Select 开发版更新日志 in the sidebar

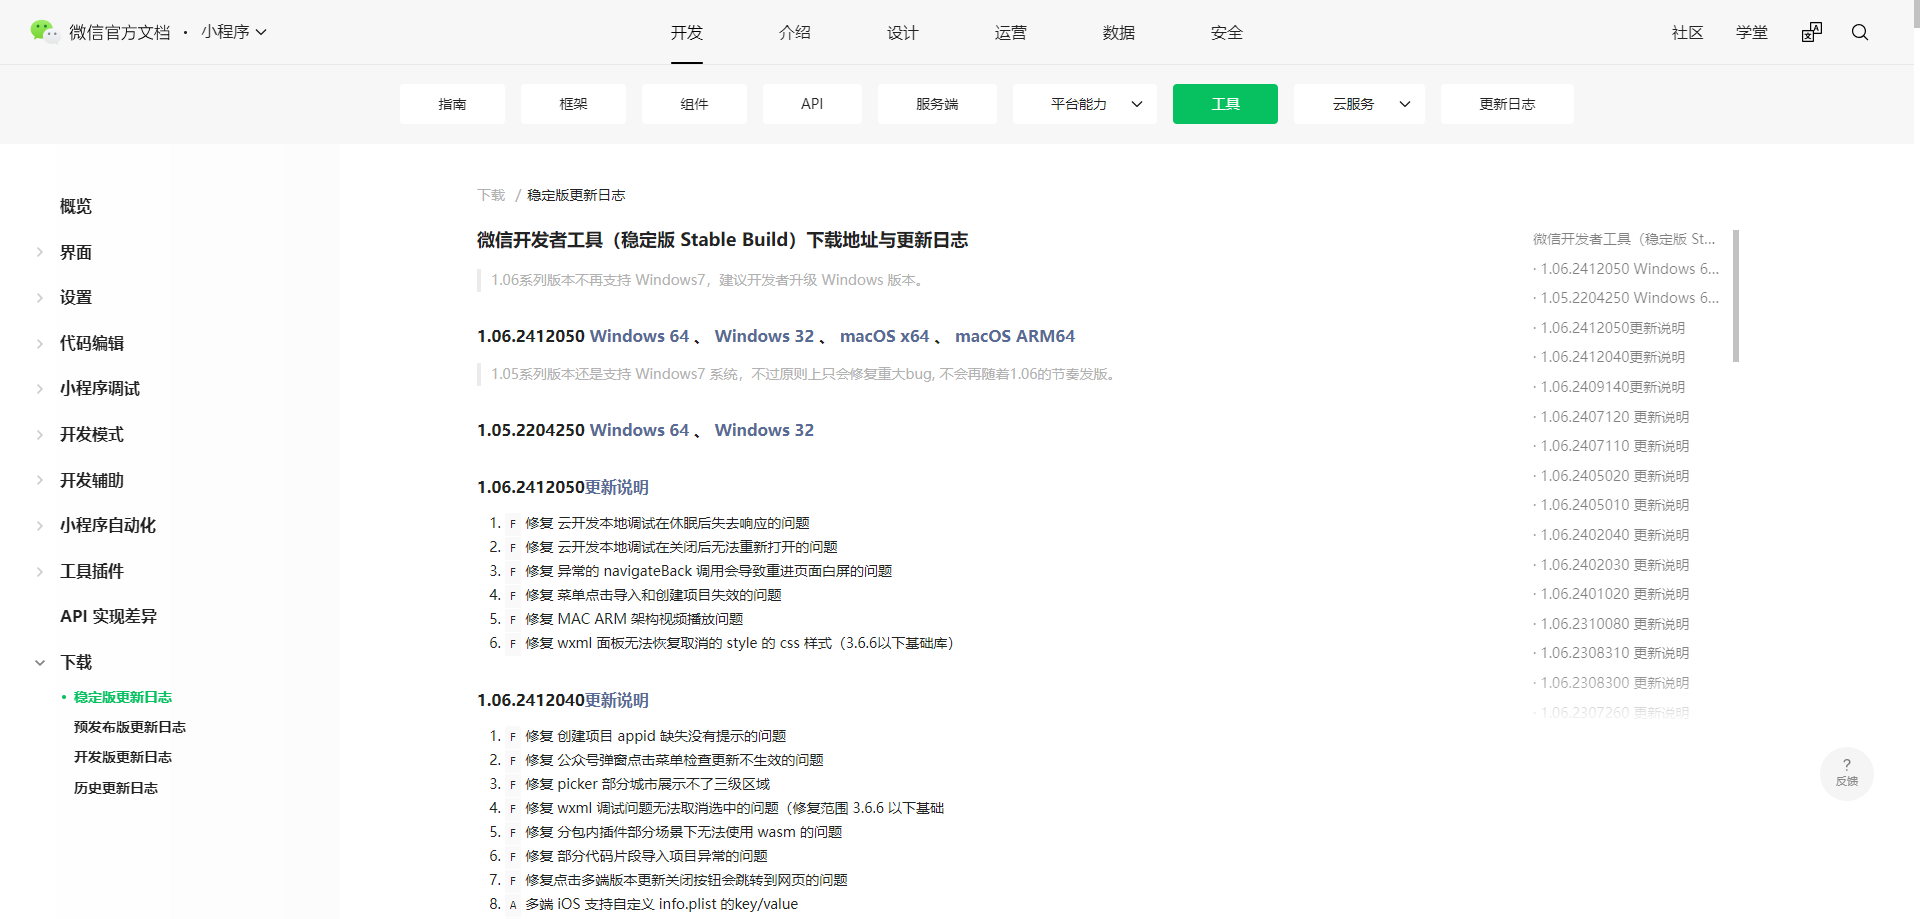[123, 757]
